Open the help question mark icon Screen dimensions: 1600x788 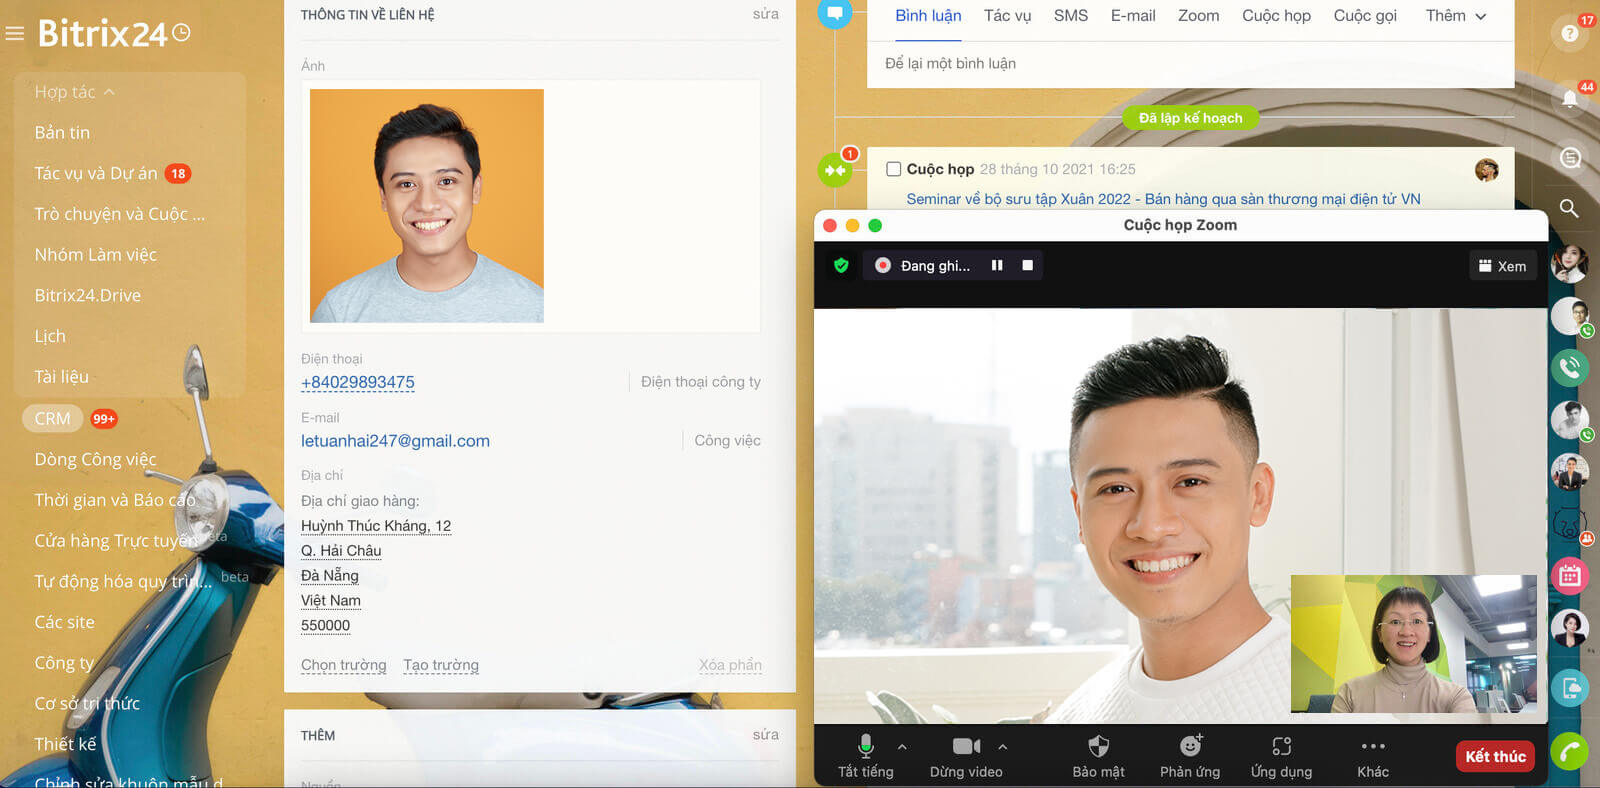pyautogui.click(x=1570, y=33)
